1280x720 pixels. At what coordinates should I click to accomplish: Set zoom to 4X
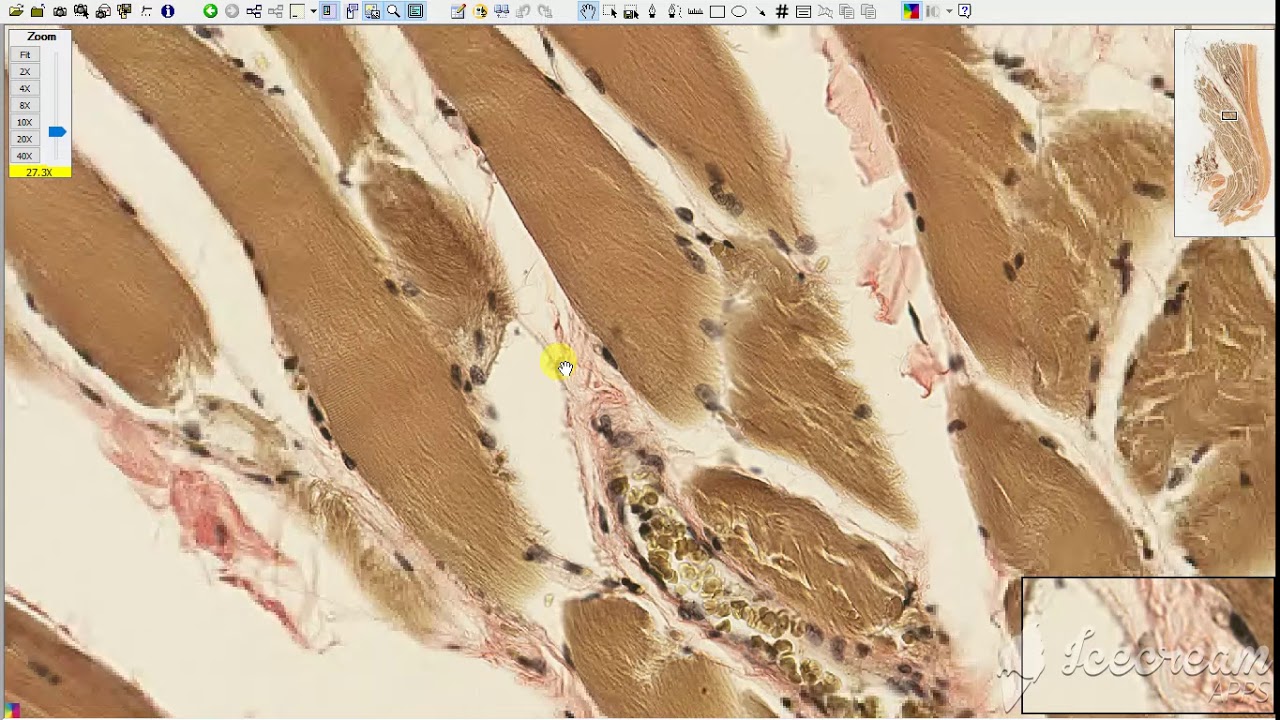[25, 89]
